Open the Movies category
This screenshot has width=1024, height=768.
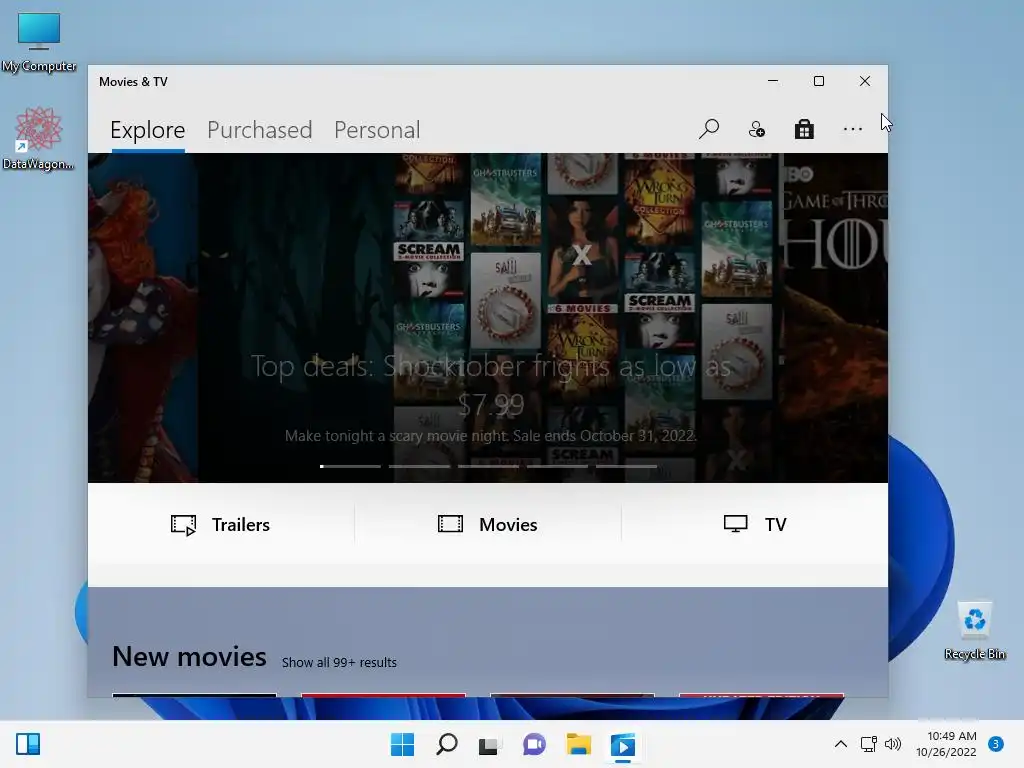(488, 524)
